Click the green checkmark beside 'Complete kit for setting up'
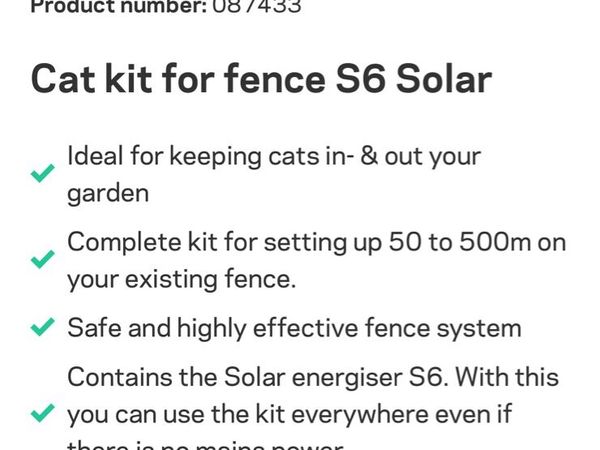Screen dimensions: 600x450 pos(42,259)
